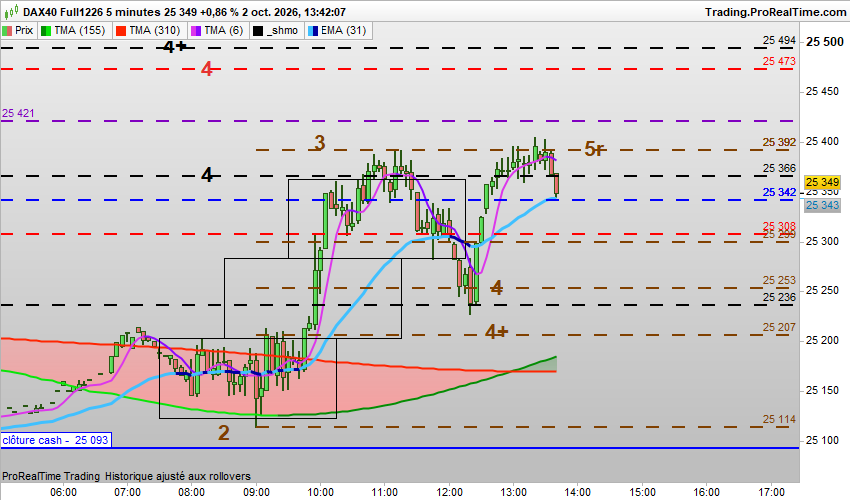
Task: Click the brown 25 253 level label
Action: tap(779, 280)
